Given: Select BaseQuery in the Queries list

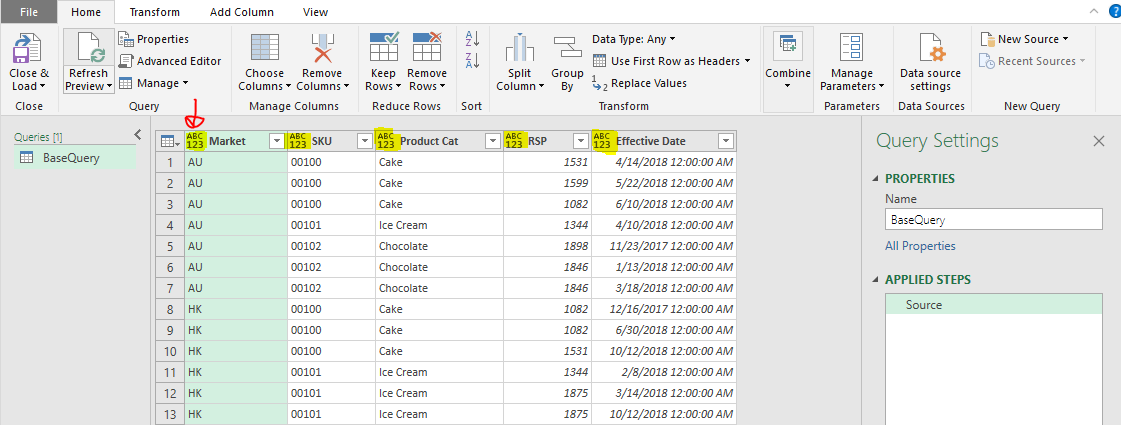Looking at the screenshot, I should point(70,157).
